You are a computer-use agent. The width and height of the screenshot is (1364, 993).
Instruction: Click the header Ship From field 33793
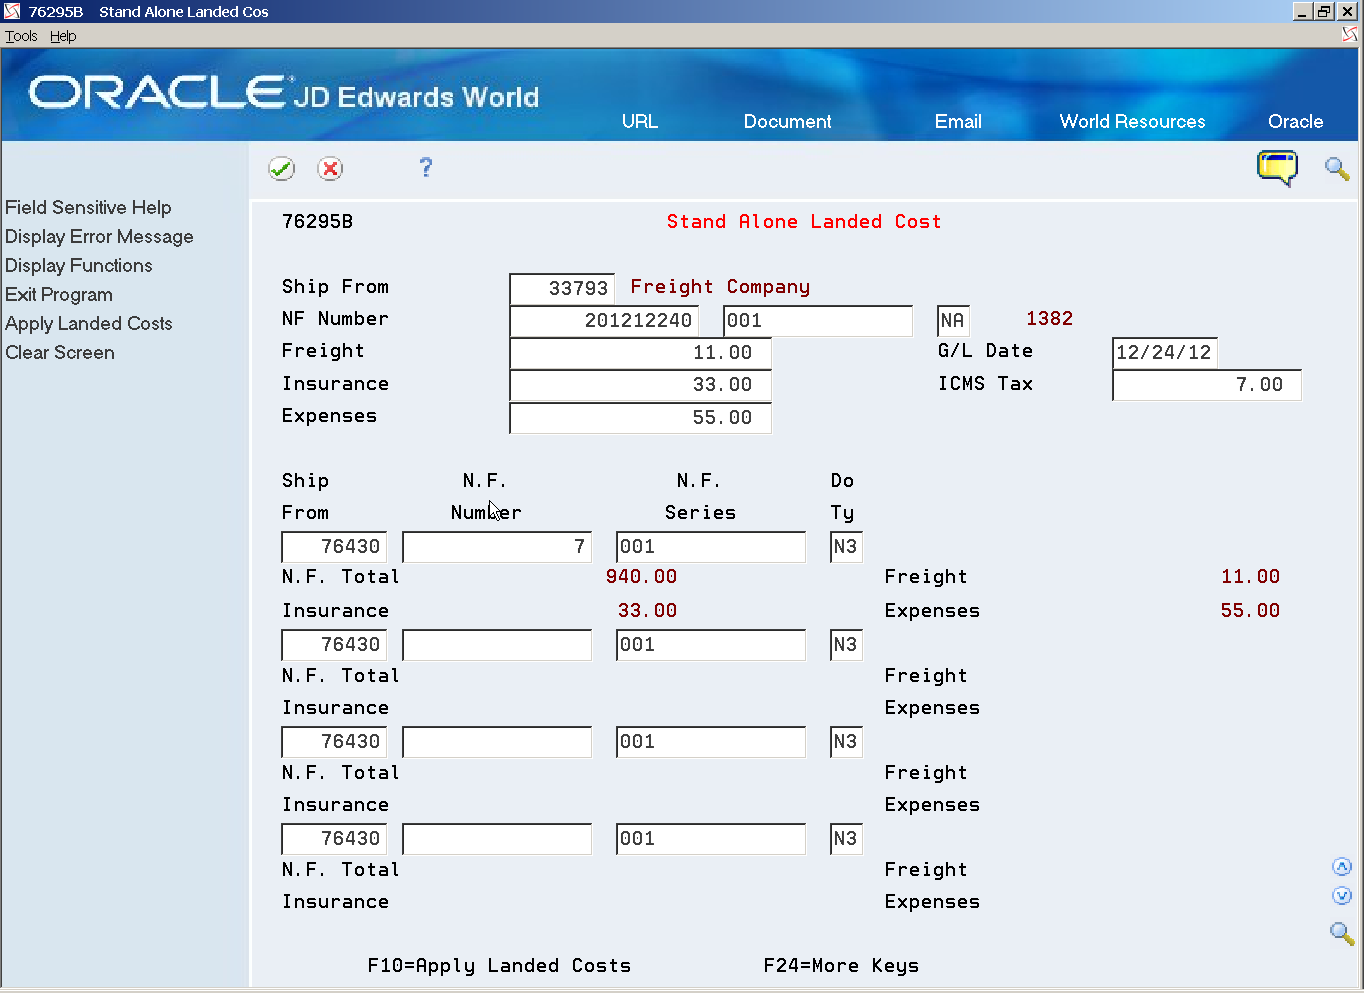coord(562,288)
